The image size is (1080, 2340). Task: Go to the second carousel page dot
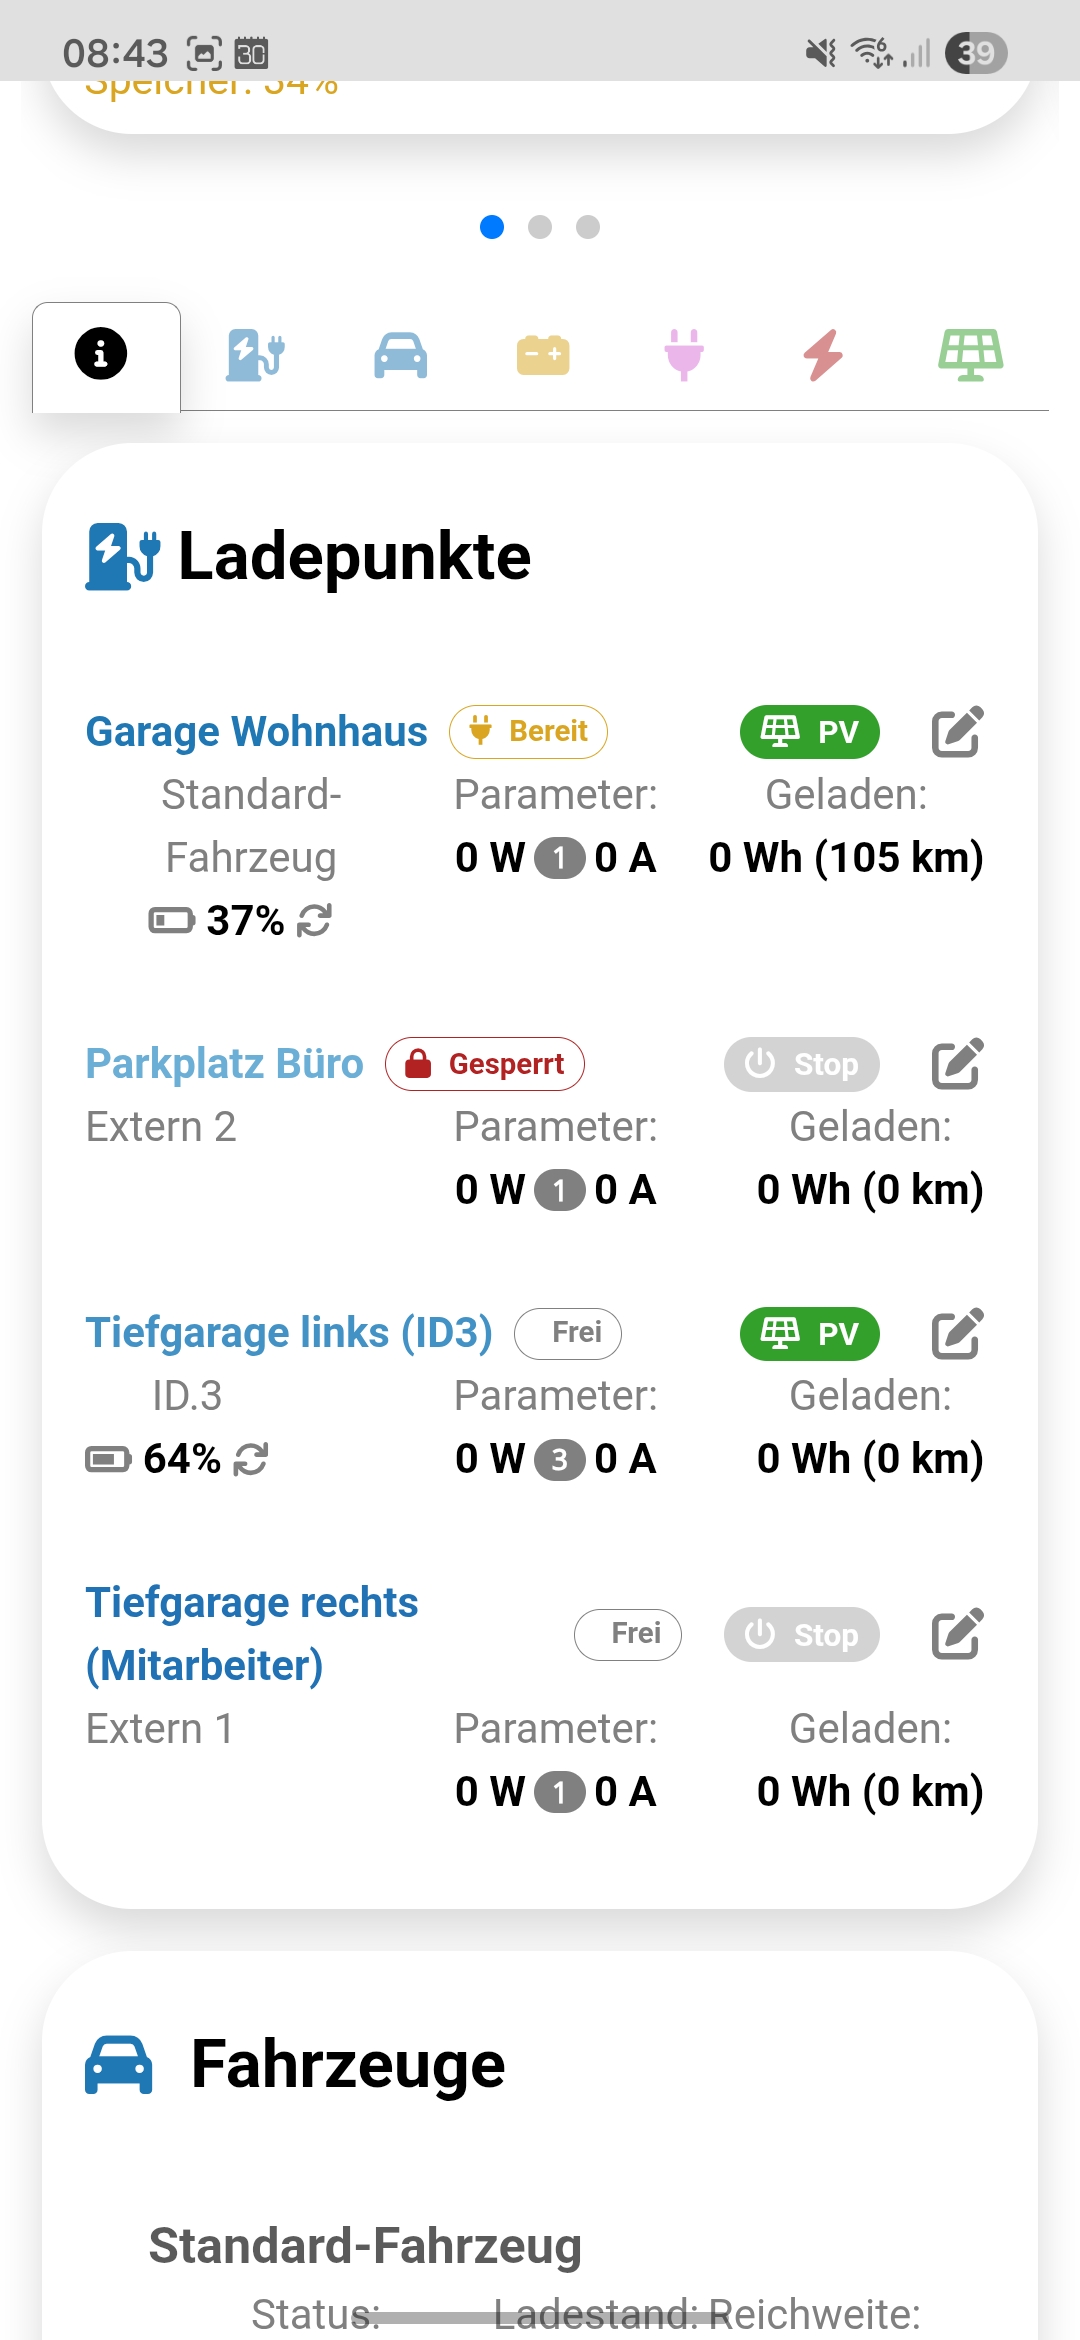(540, 227)
